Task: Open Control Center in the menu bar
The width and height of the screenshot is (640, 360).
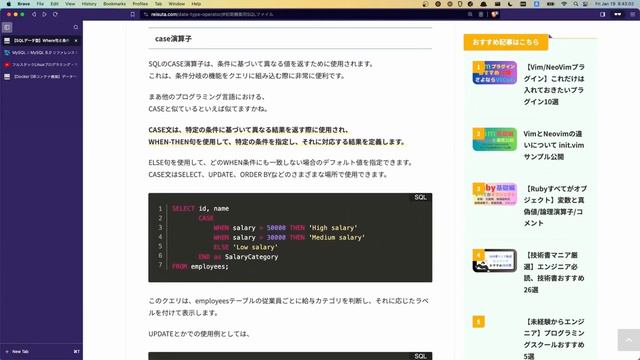Action: coord(585,4)
